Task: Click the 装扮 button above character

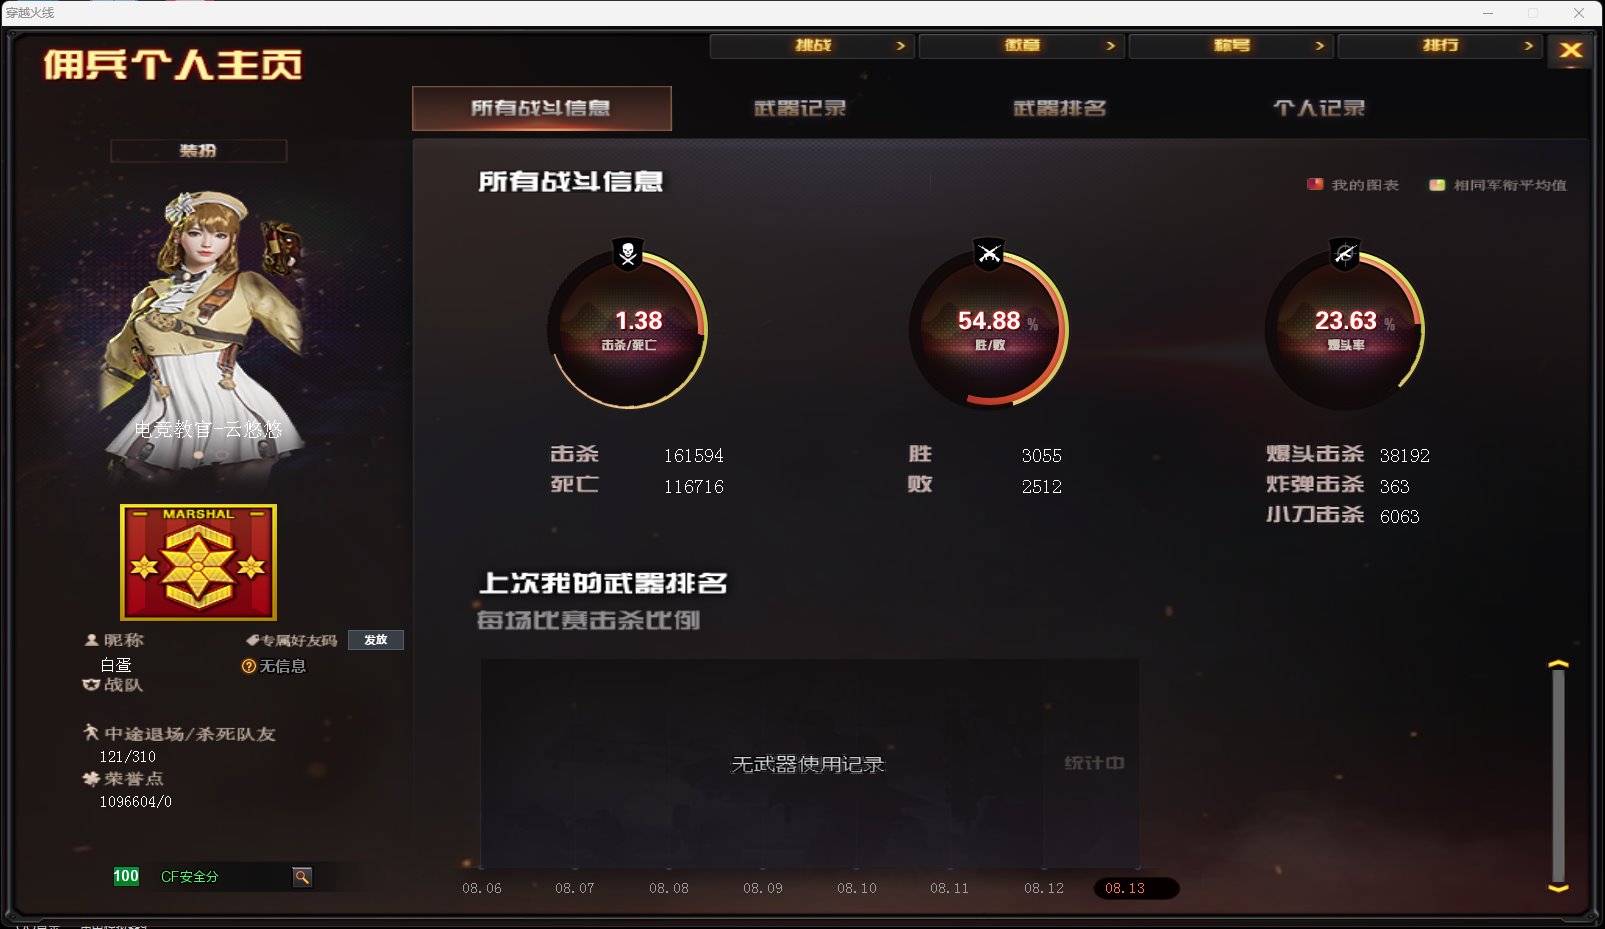Action: [198, 151]
